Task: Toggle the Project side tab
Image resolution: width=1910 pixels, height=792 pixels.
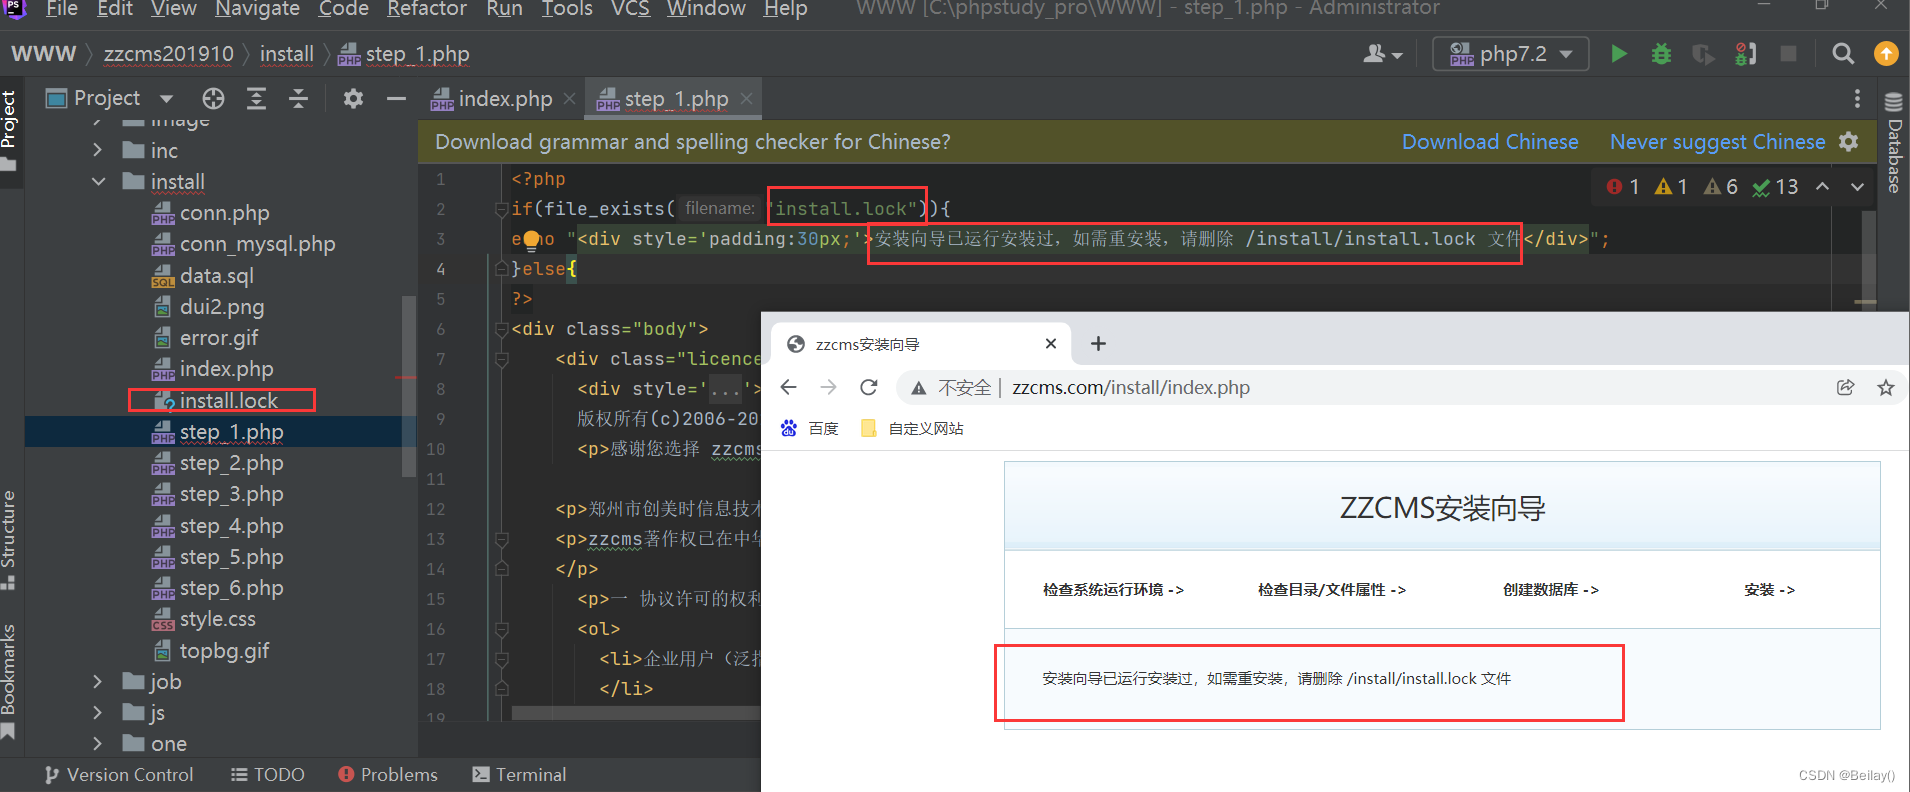Action: pos(9,130)
